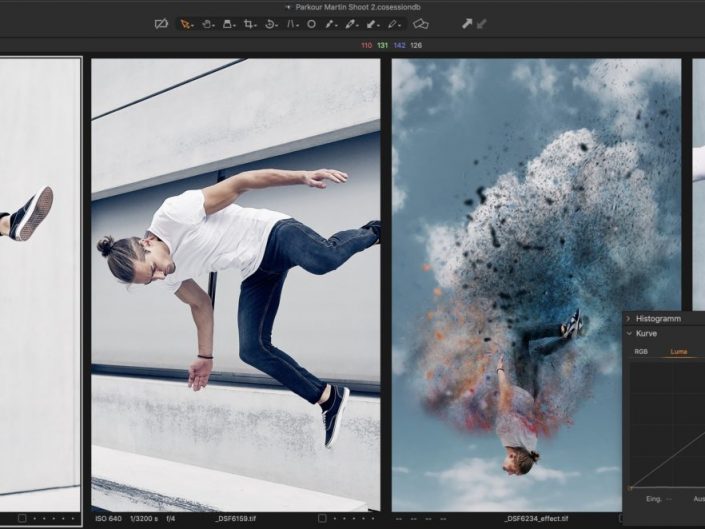The width and height of the screenshot is (705, 529).
Task: Set one-star rating on the leftmost image
Action: [34, 519]
